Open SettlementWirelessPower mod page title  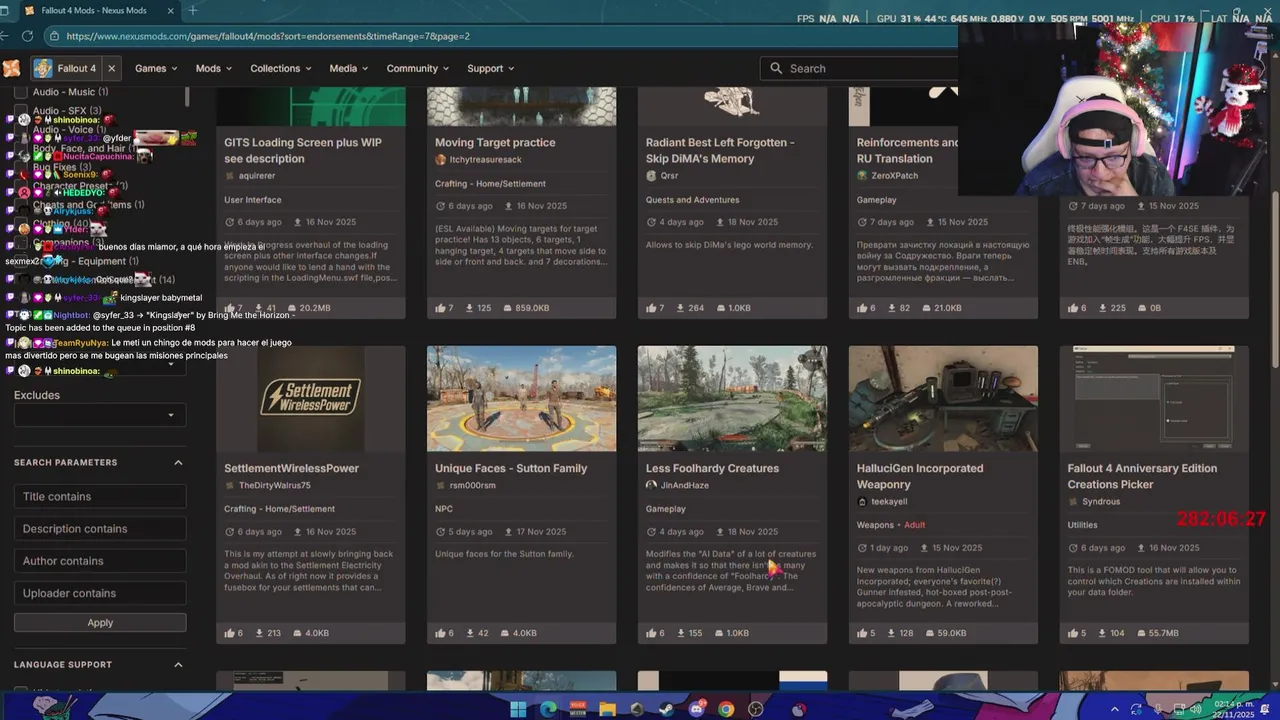[x=291, y=468]
